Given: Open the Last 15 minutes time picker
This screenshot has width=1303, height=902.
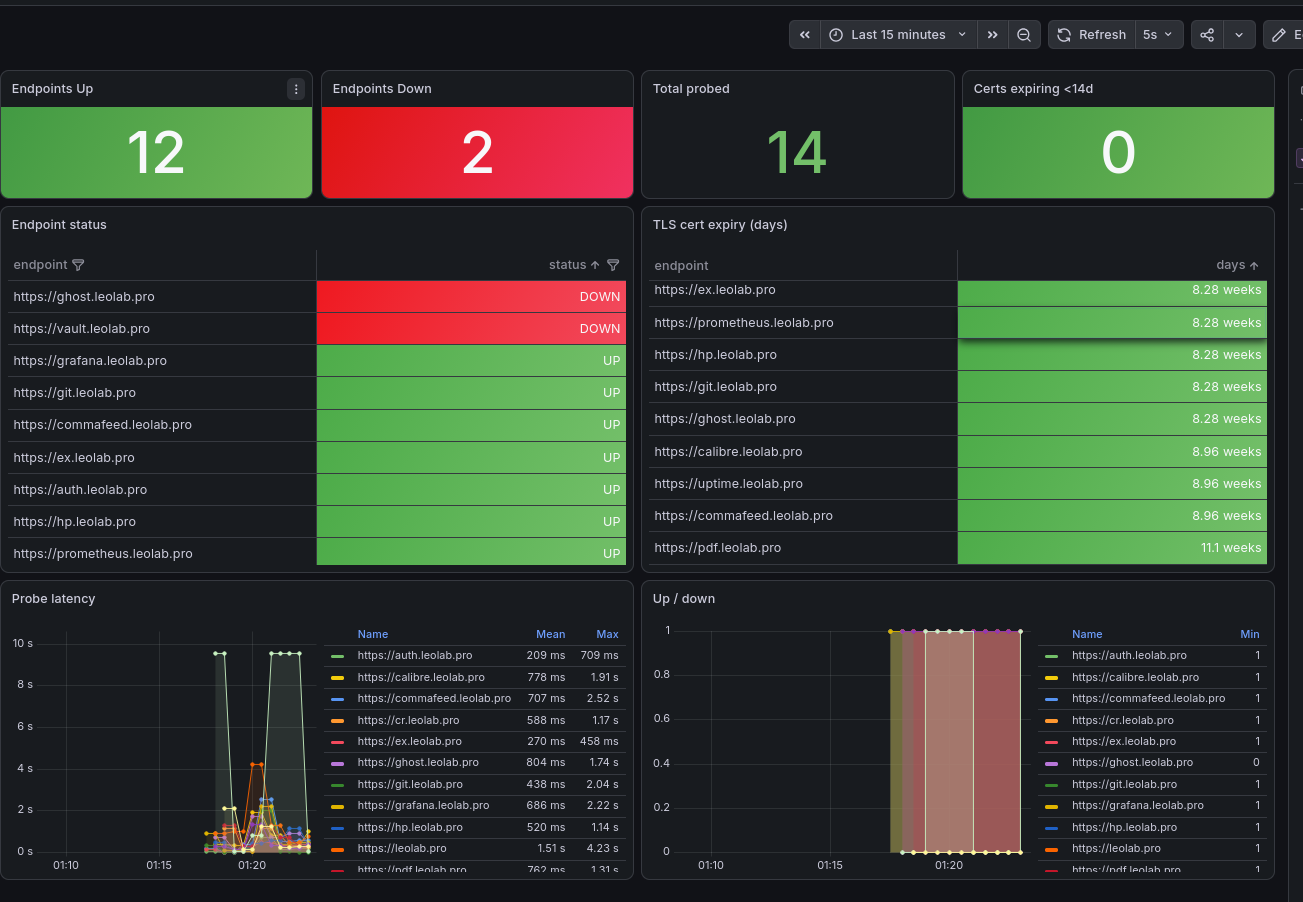Looking at the screenshot, I should click(899, 34).
